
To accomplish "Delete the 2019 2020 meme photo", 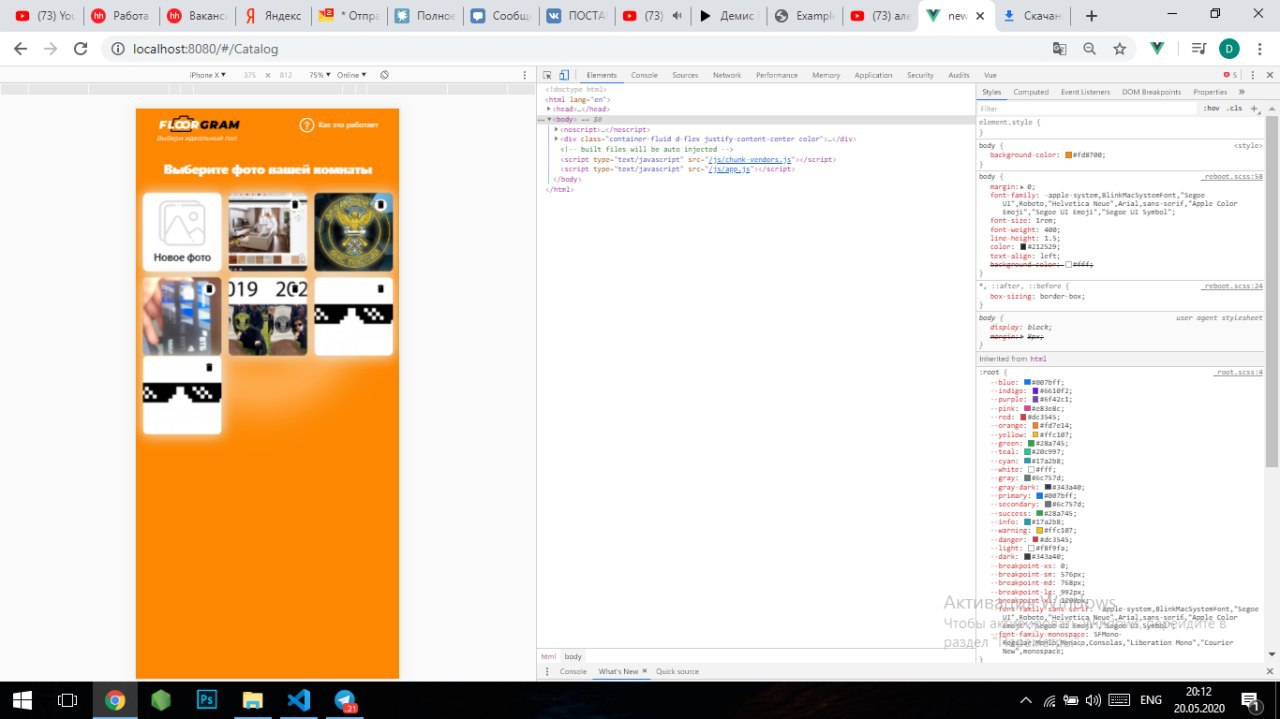I will (x=295, y=289).
